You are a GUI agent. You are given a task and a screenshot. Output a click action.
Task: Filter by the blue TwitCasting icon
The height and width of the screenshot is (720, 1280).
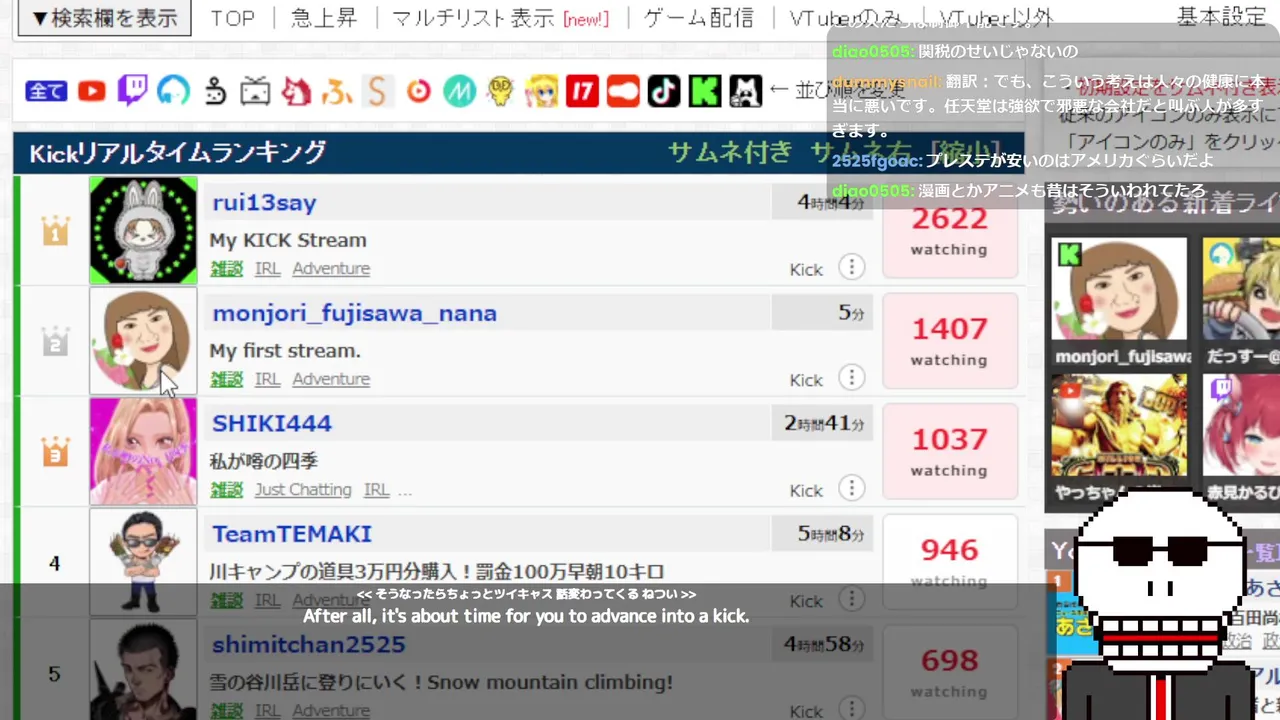174,92
